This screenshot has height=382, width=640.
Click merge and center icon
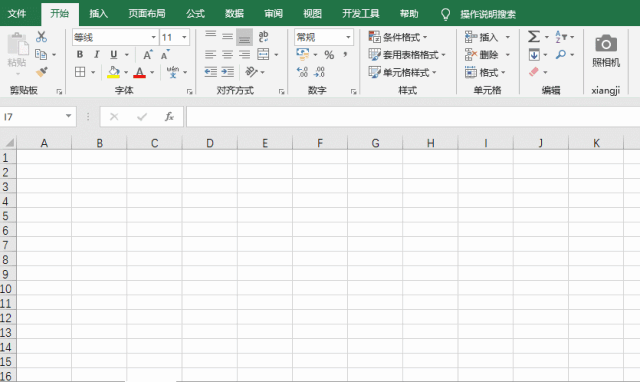pyautogui.click(x=263, y=54)
